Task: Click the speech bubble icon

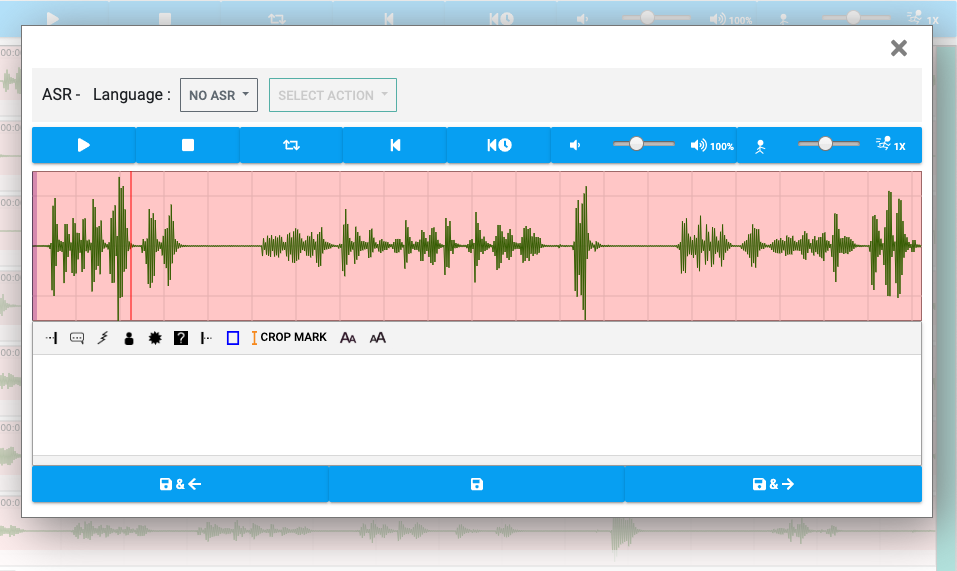Action: click(x=77, y=338)
